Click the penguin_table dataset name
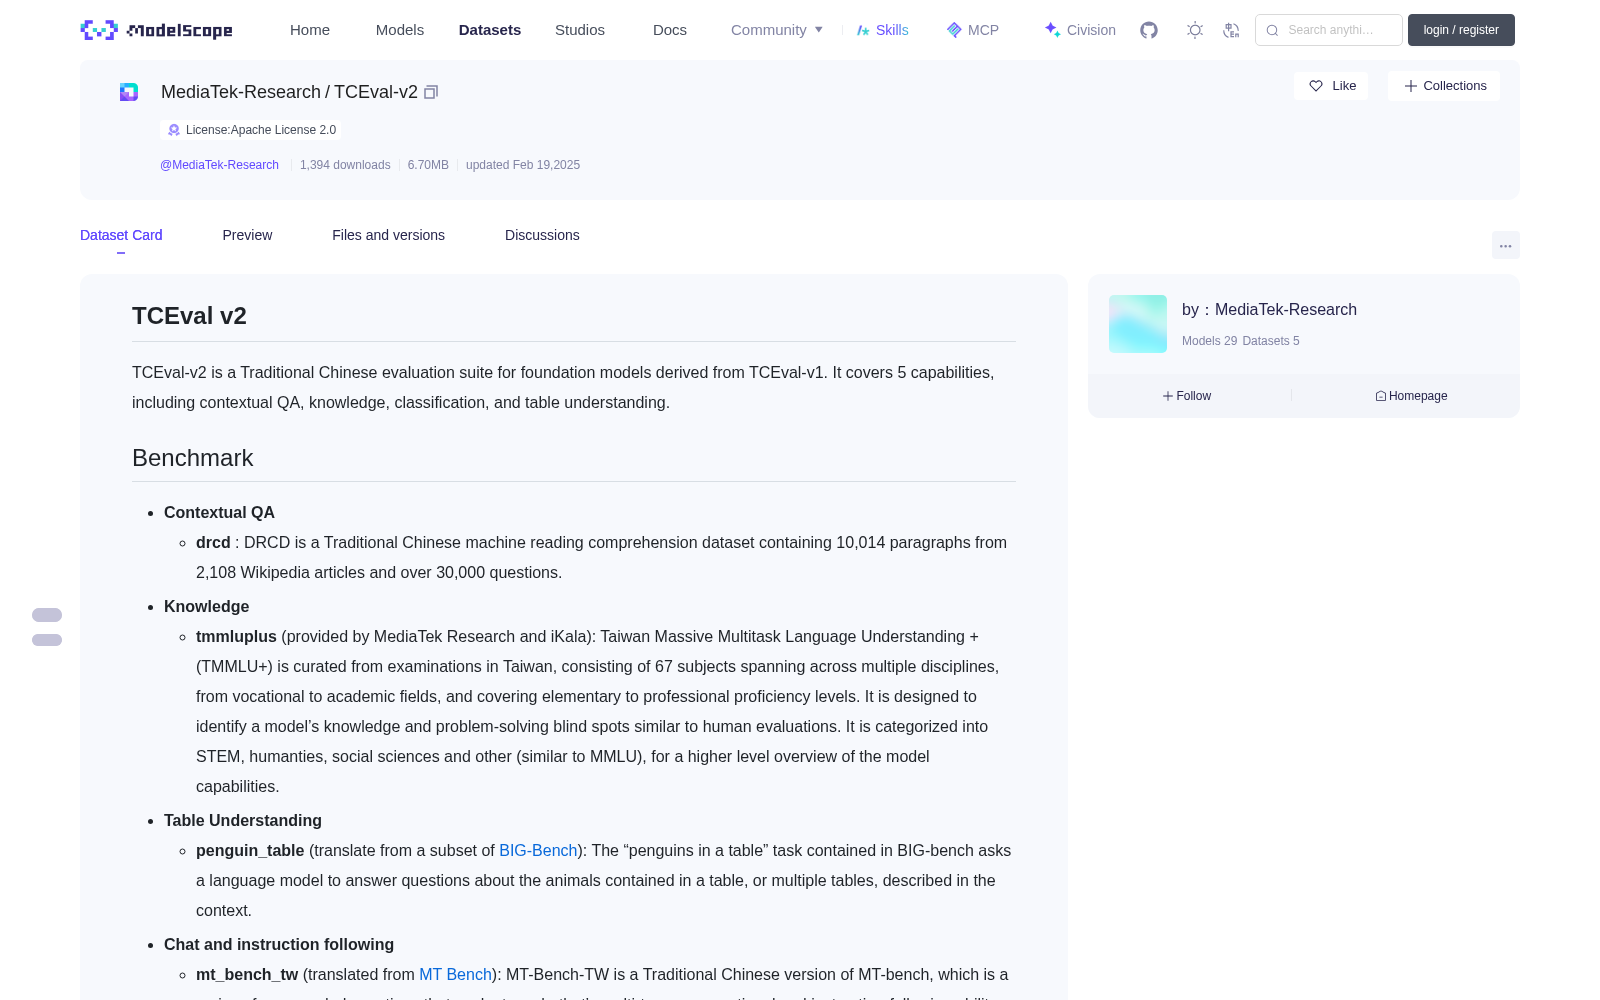This screenshot has height=1000, width=1600. 250,850
